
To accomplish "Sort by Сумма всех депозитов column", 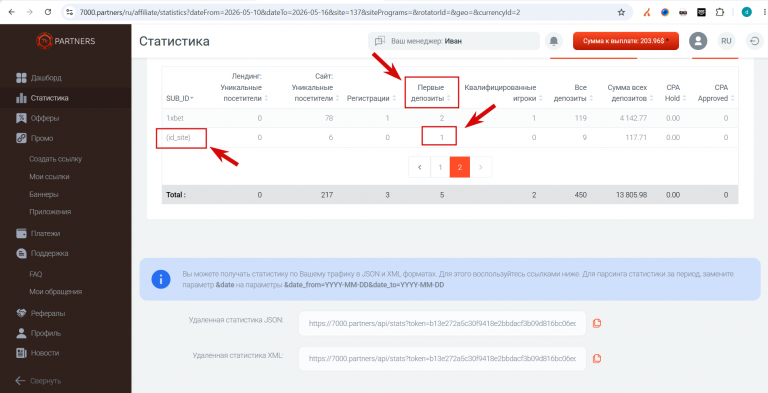I will (631, 93).
